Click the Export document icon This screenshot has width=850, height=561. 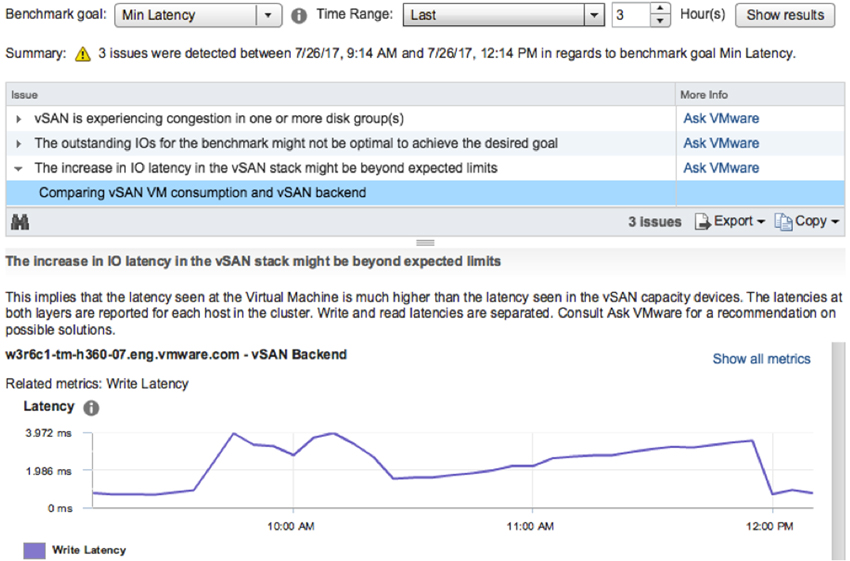click(703, 222)
